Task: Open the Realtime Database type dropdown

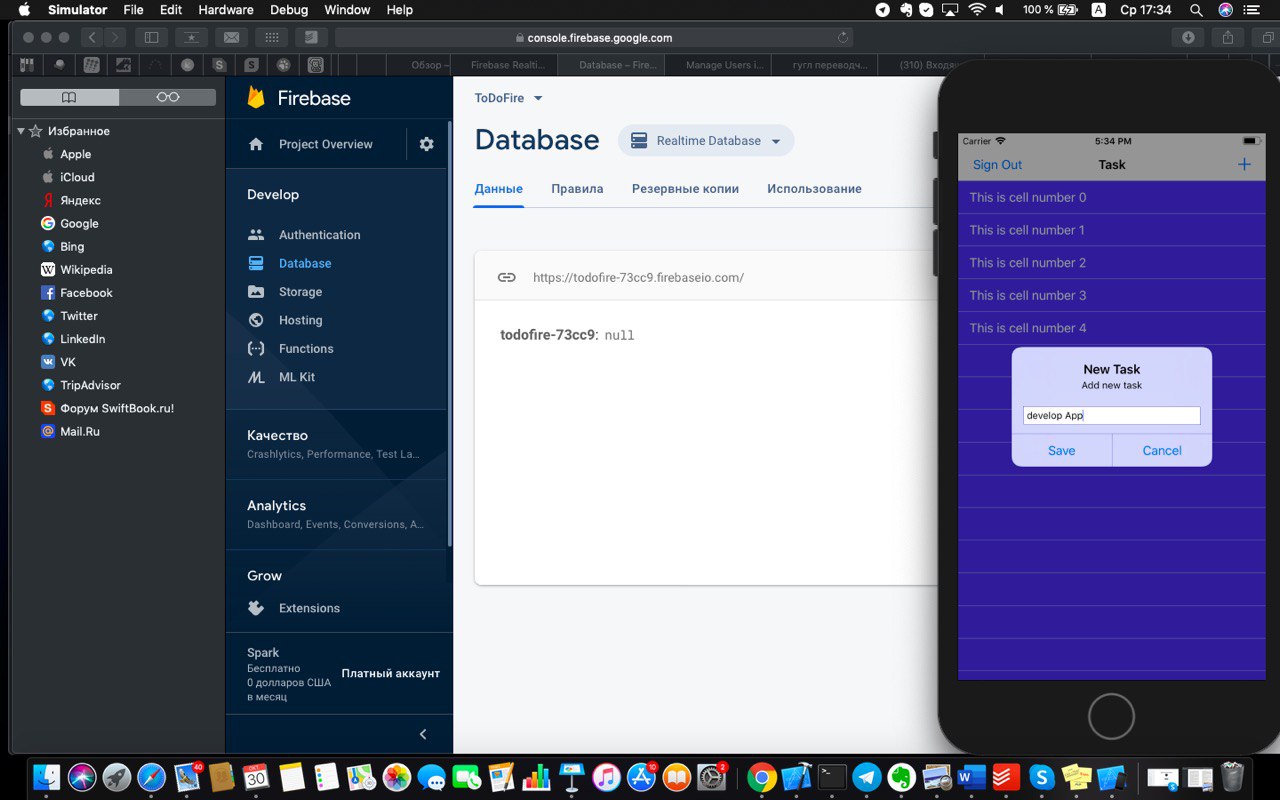Action: [706, 141]
